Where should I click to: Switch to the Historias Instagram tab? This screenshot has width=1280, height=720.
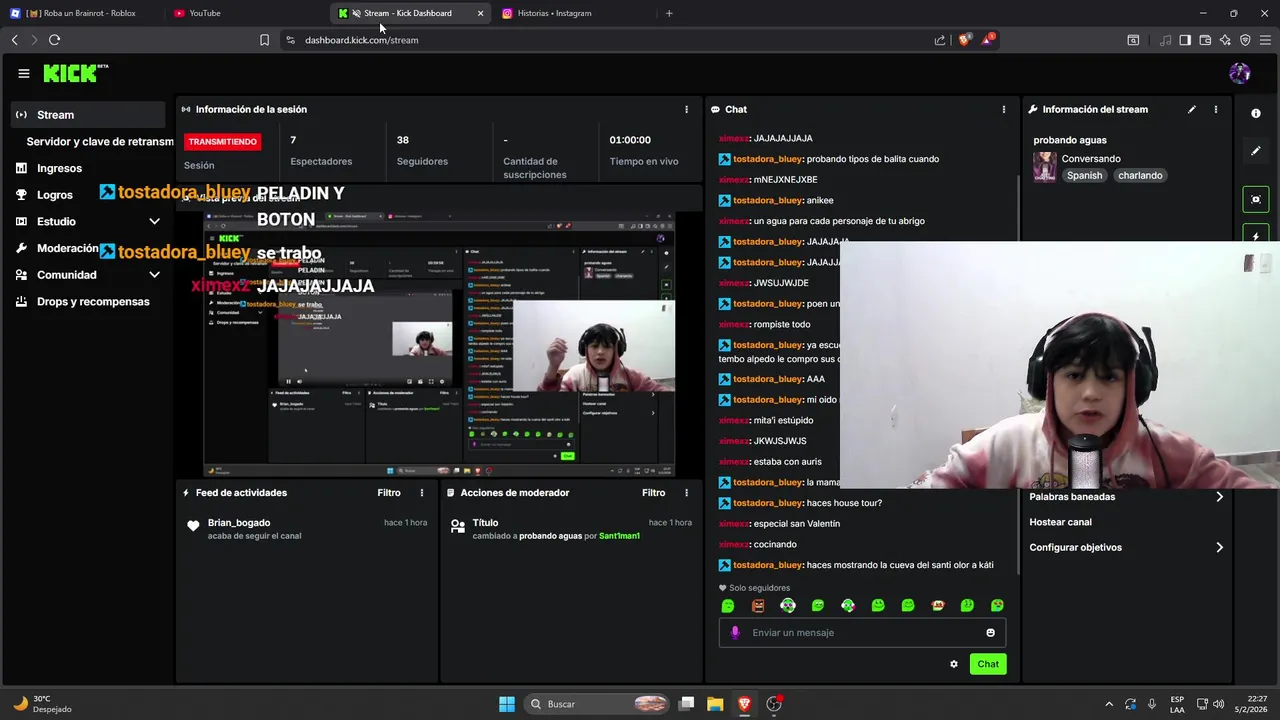tap(573, 13)
